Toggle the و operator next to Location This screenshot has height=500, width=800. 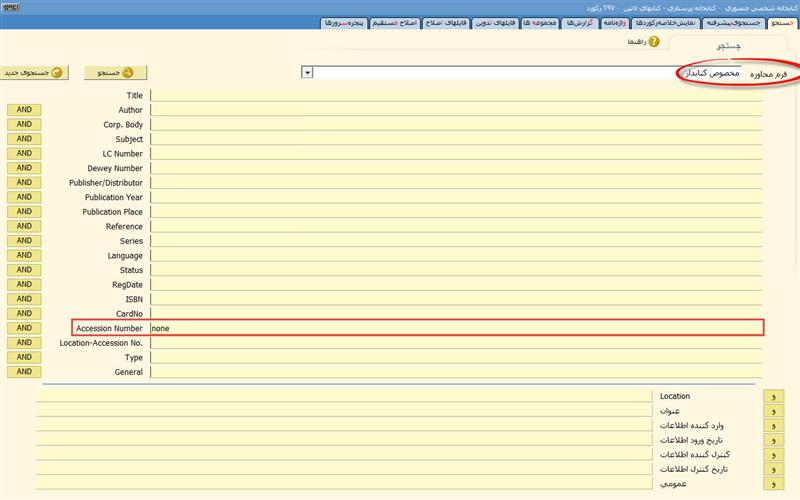[x=773, y=397]
